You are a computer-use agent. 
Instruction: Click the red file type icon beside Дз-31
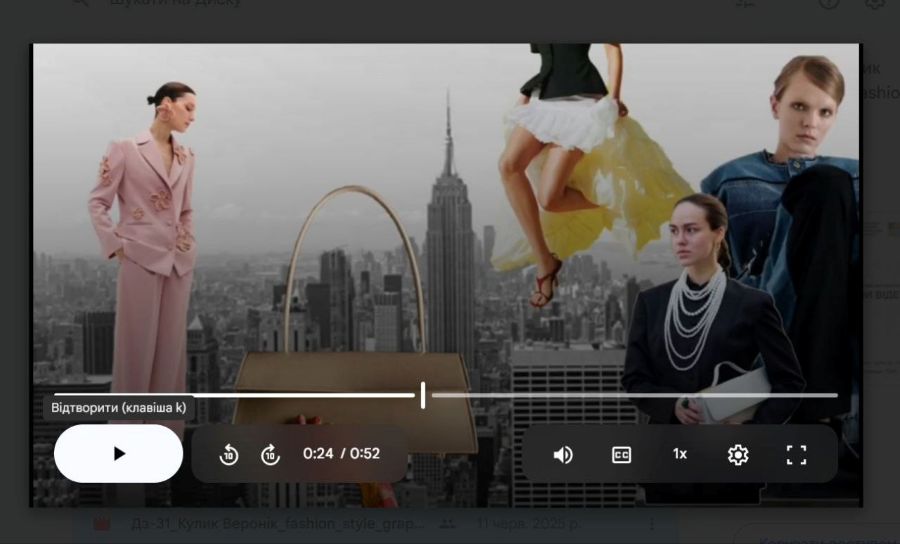(102, 523)
